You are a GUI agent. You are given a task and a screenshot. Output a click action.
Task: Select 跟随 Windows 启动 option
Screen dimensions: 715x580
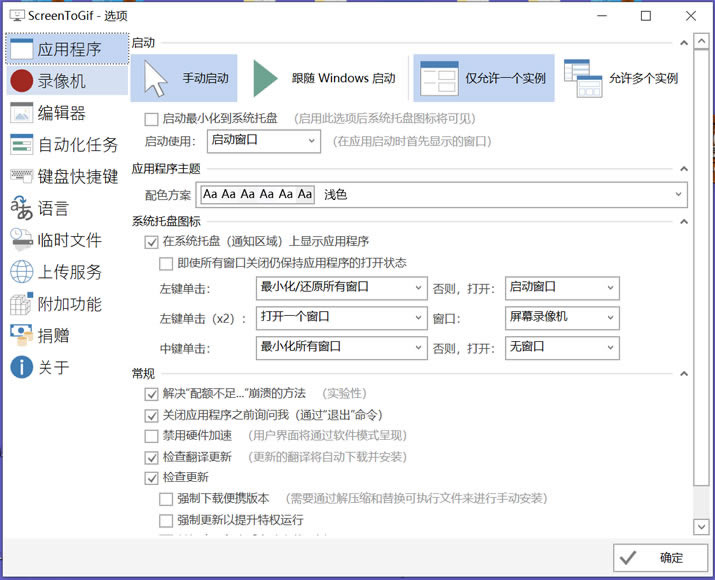(x=323, y=78)
